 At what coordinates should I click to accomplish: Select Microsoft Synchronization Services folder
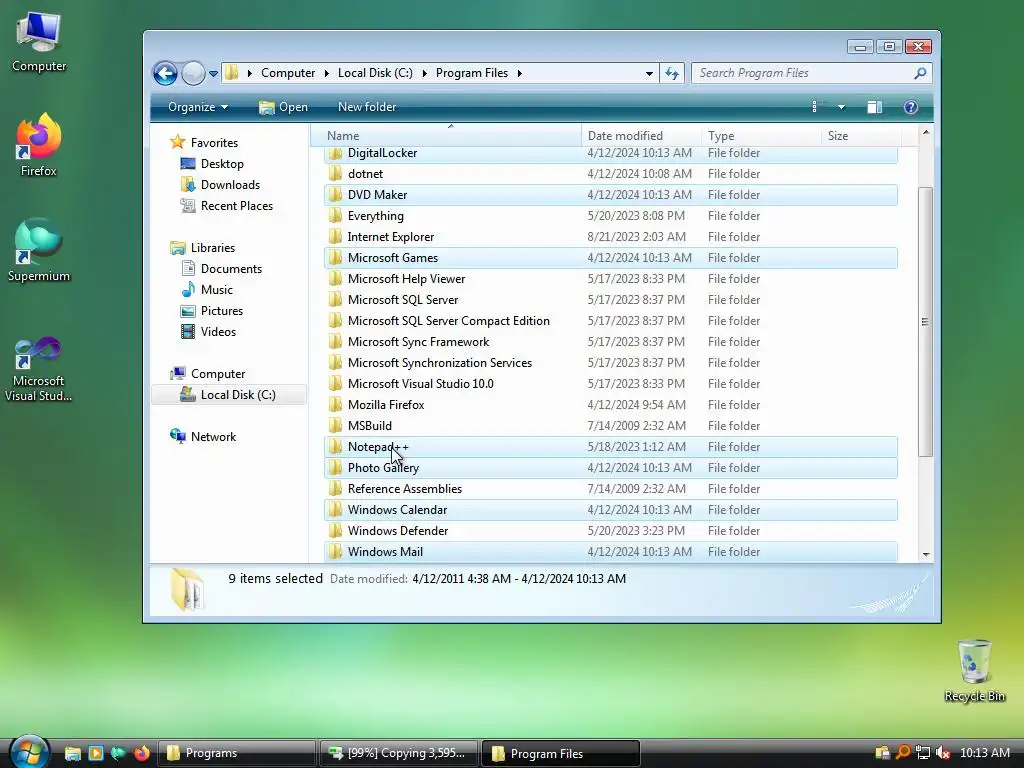(611, 362)
